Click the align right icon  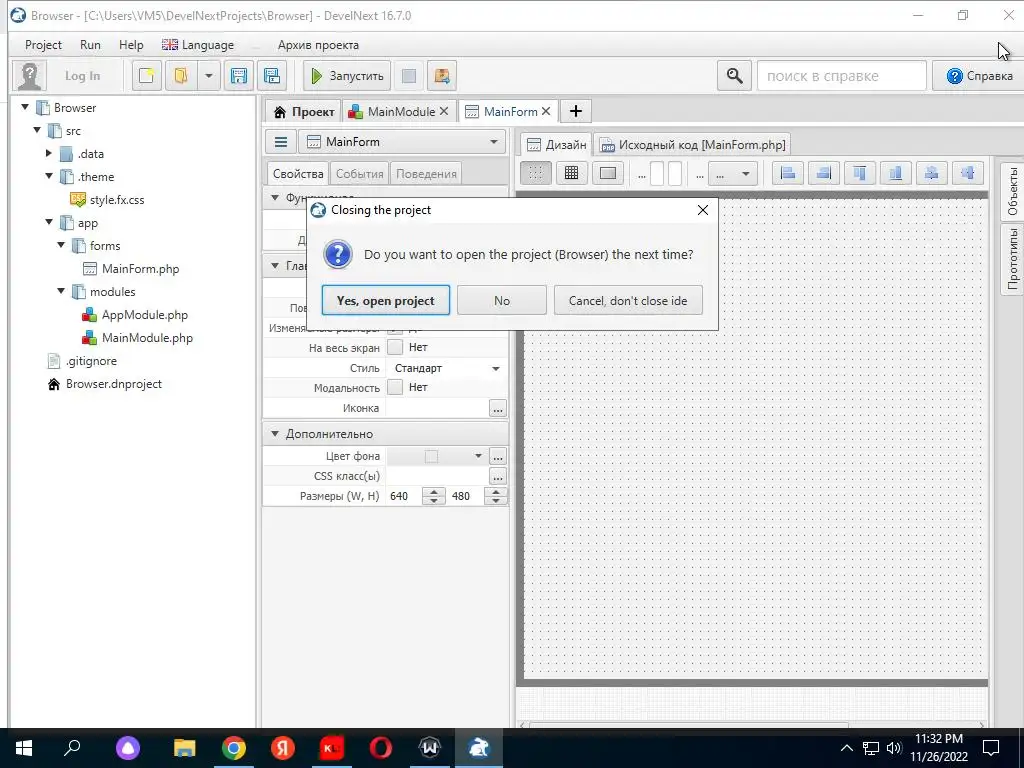point(824,173)
